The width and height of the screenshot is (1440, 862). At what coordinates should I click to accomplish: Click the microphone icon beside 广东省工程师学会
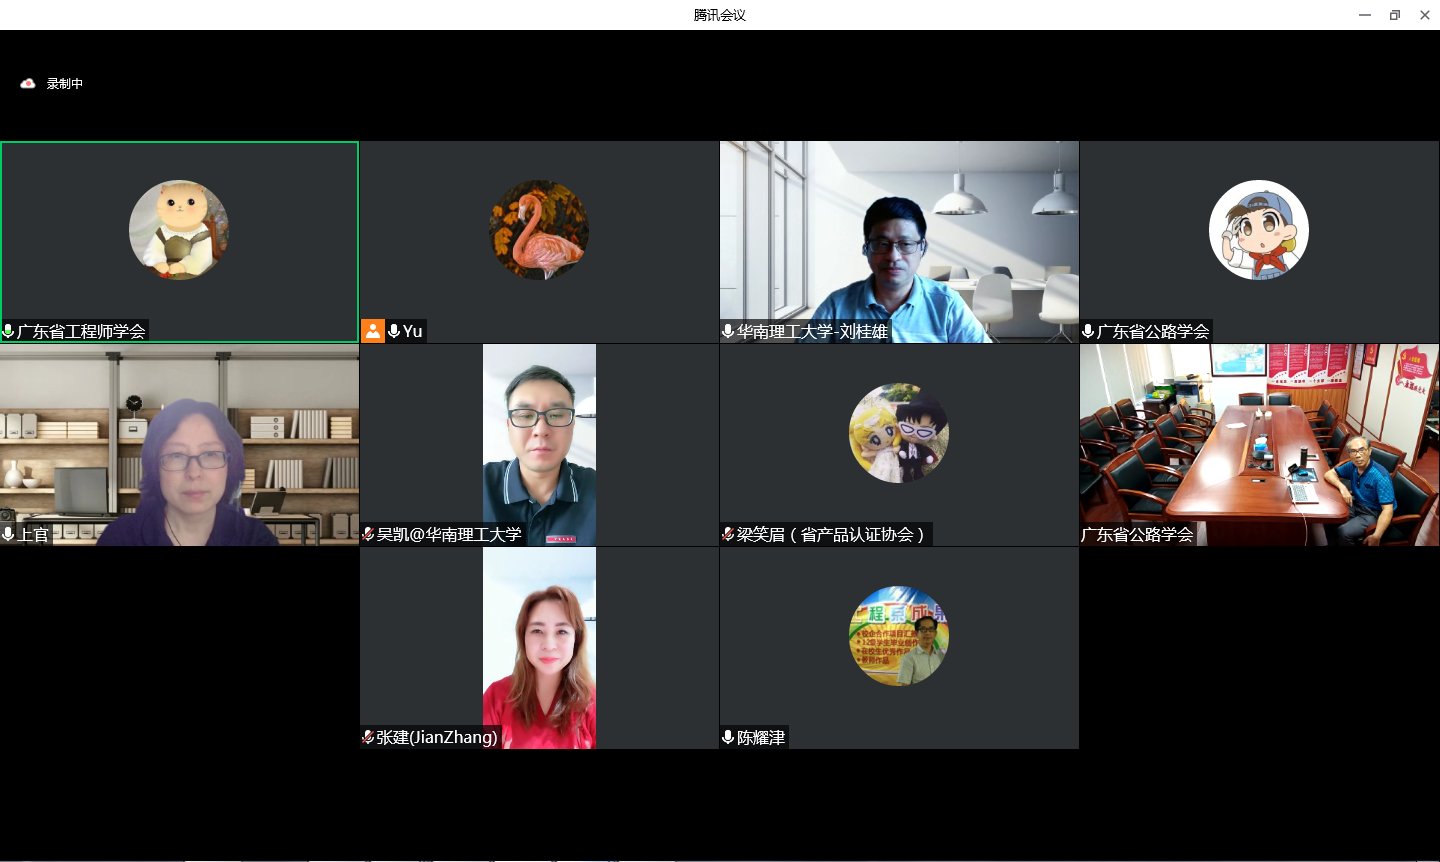coord(8,331)
